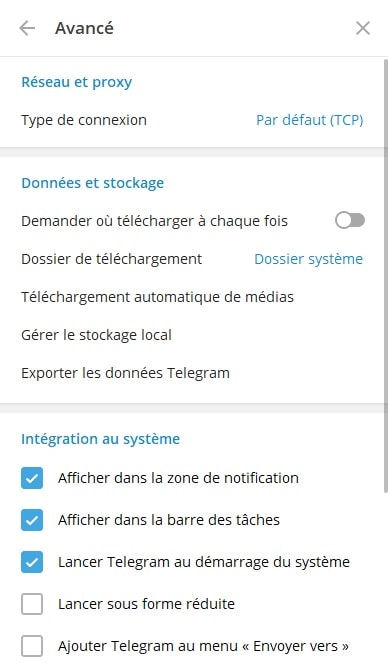Viewport: 388px width, 667px height.
Task: Check Ajouter Telegram au menu Envoyer vers
Action: (x=32, y=646)
